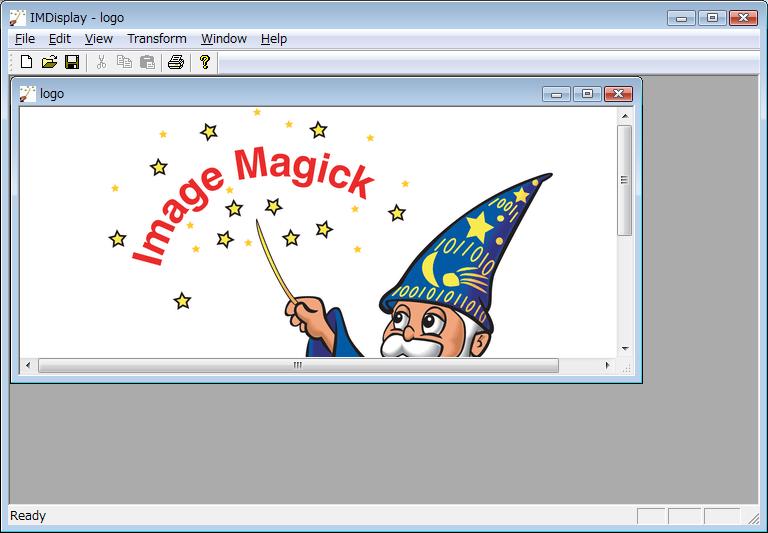Click the vertical scrollbar thumb
768x533 pixels.
625,180
